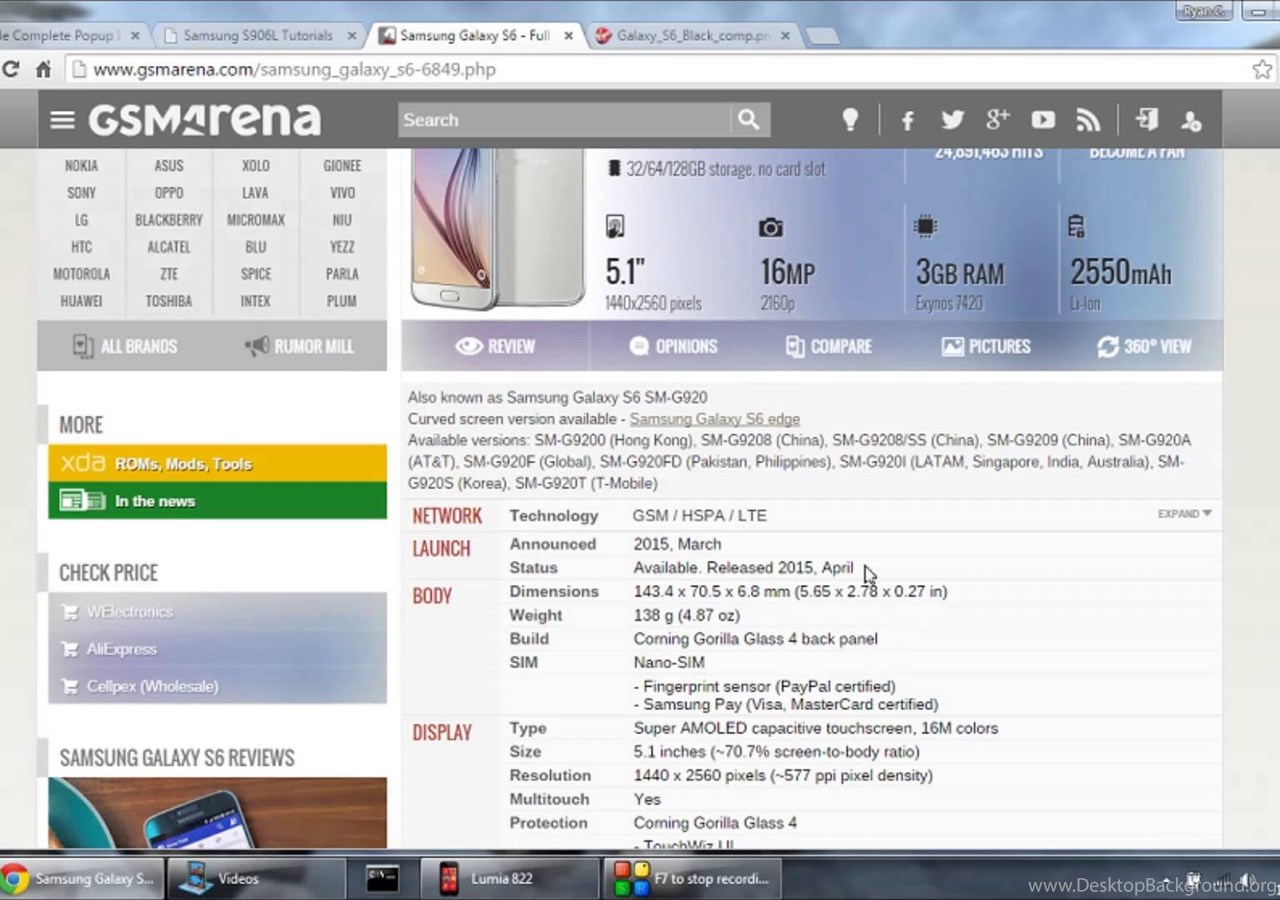Click the GSMArena logo

(x=205, y=120)
